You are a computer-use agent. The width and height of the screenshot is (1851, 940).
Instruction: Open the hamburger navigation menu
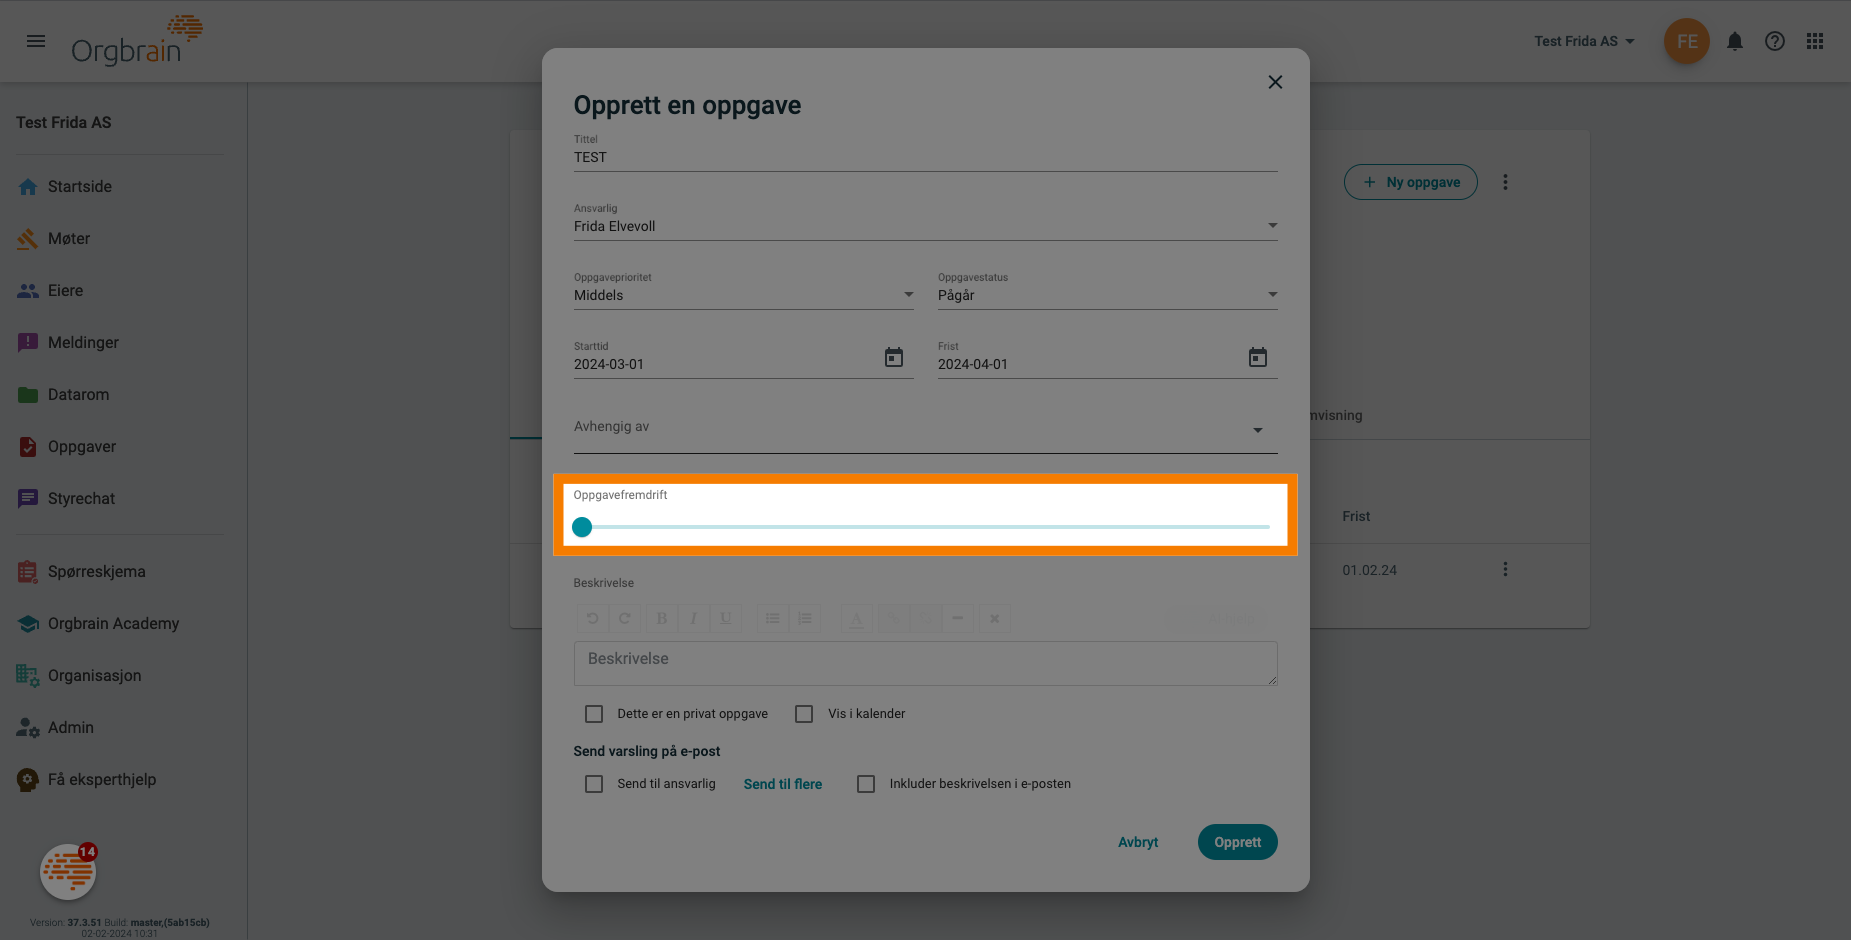click(36, 41)
